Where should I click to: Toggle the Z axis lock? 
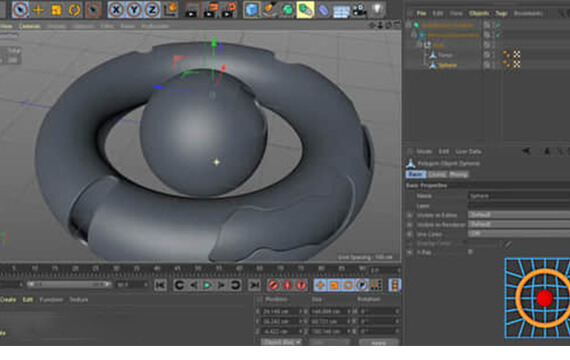[x=152, y=9]
